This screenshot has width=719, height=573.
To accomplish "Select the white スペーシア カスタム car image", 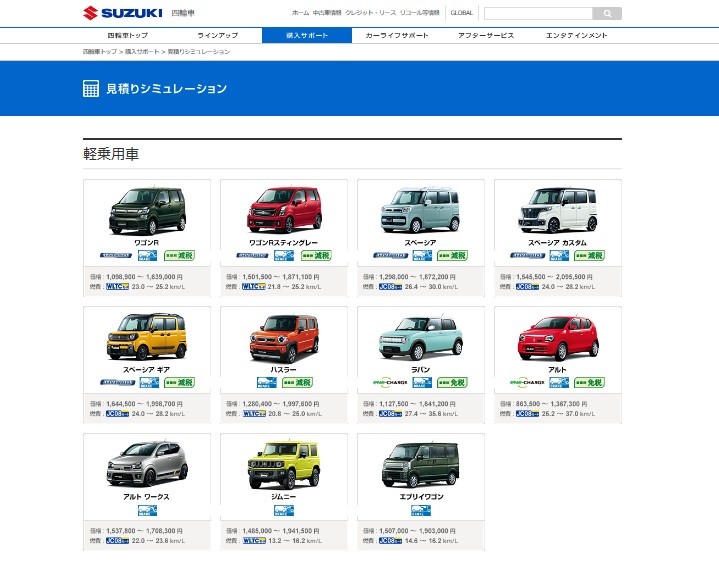I will pyautogui.click(x=558, y=210).
